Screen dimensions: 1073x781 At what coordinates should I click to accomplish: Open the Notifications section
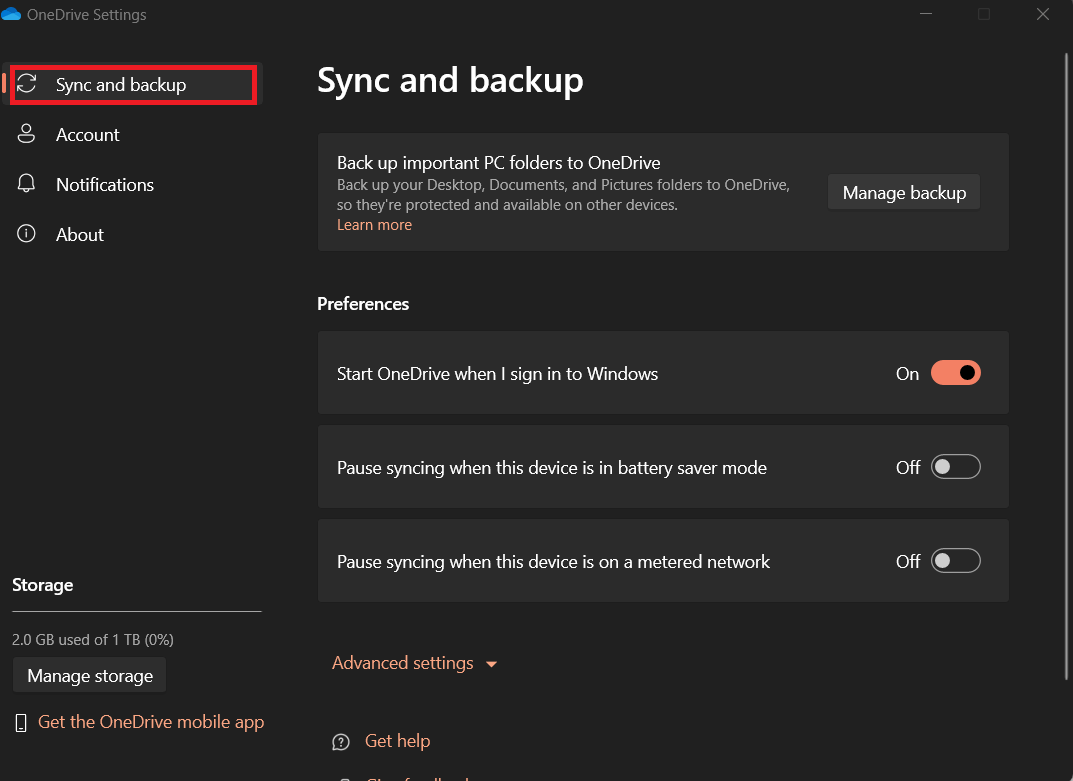click(x=133, y=184)
